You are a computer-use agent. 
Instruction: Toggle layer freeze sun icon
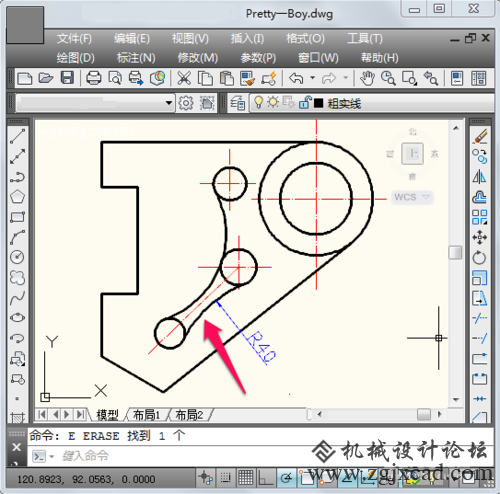point(273,102)
